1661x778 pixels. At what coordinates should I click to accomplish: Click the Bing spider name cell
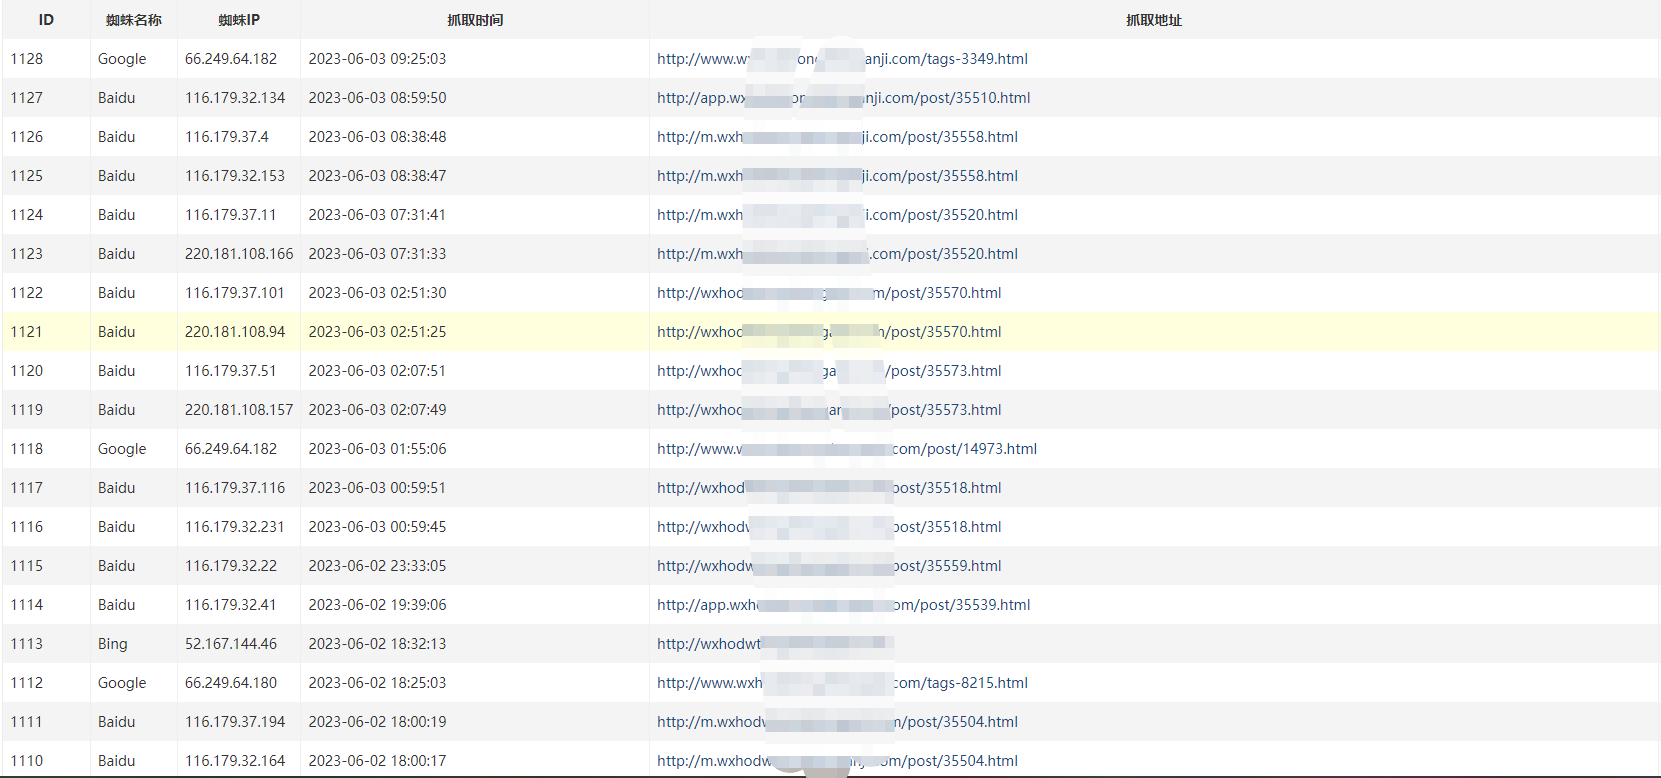pyautogui.click(x=113, y=644)
